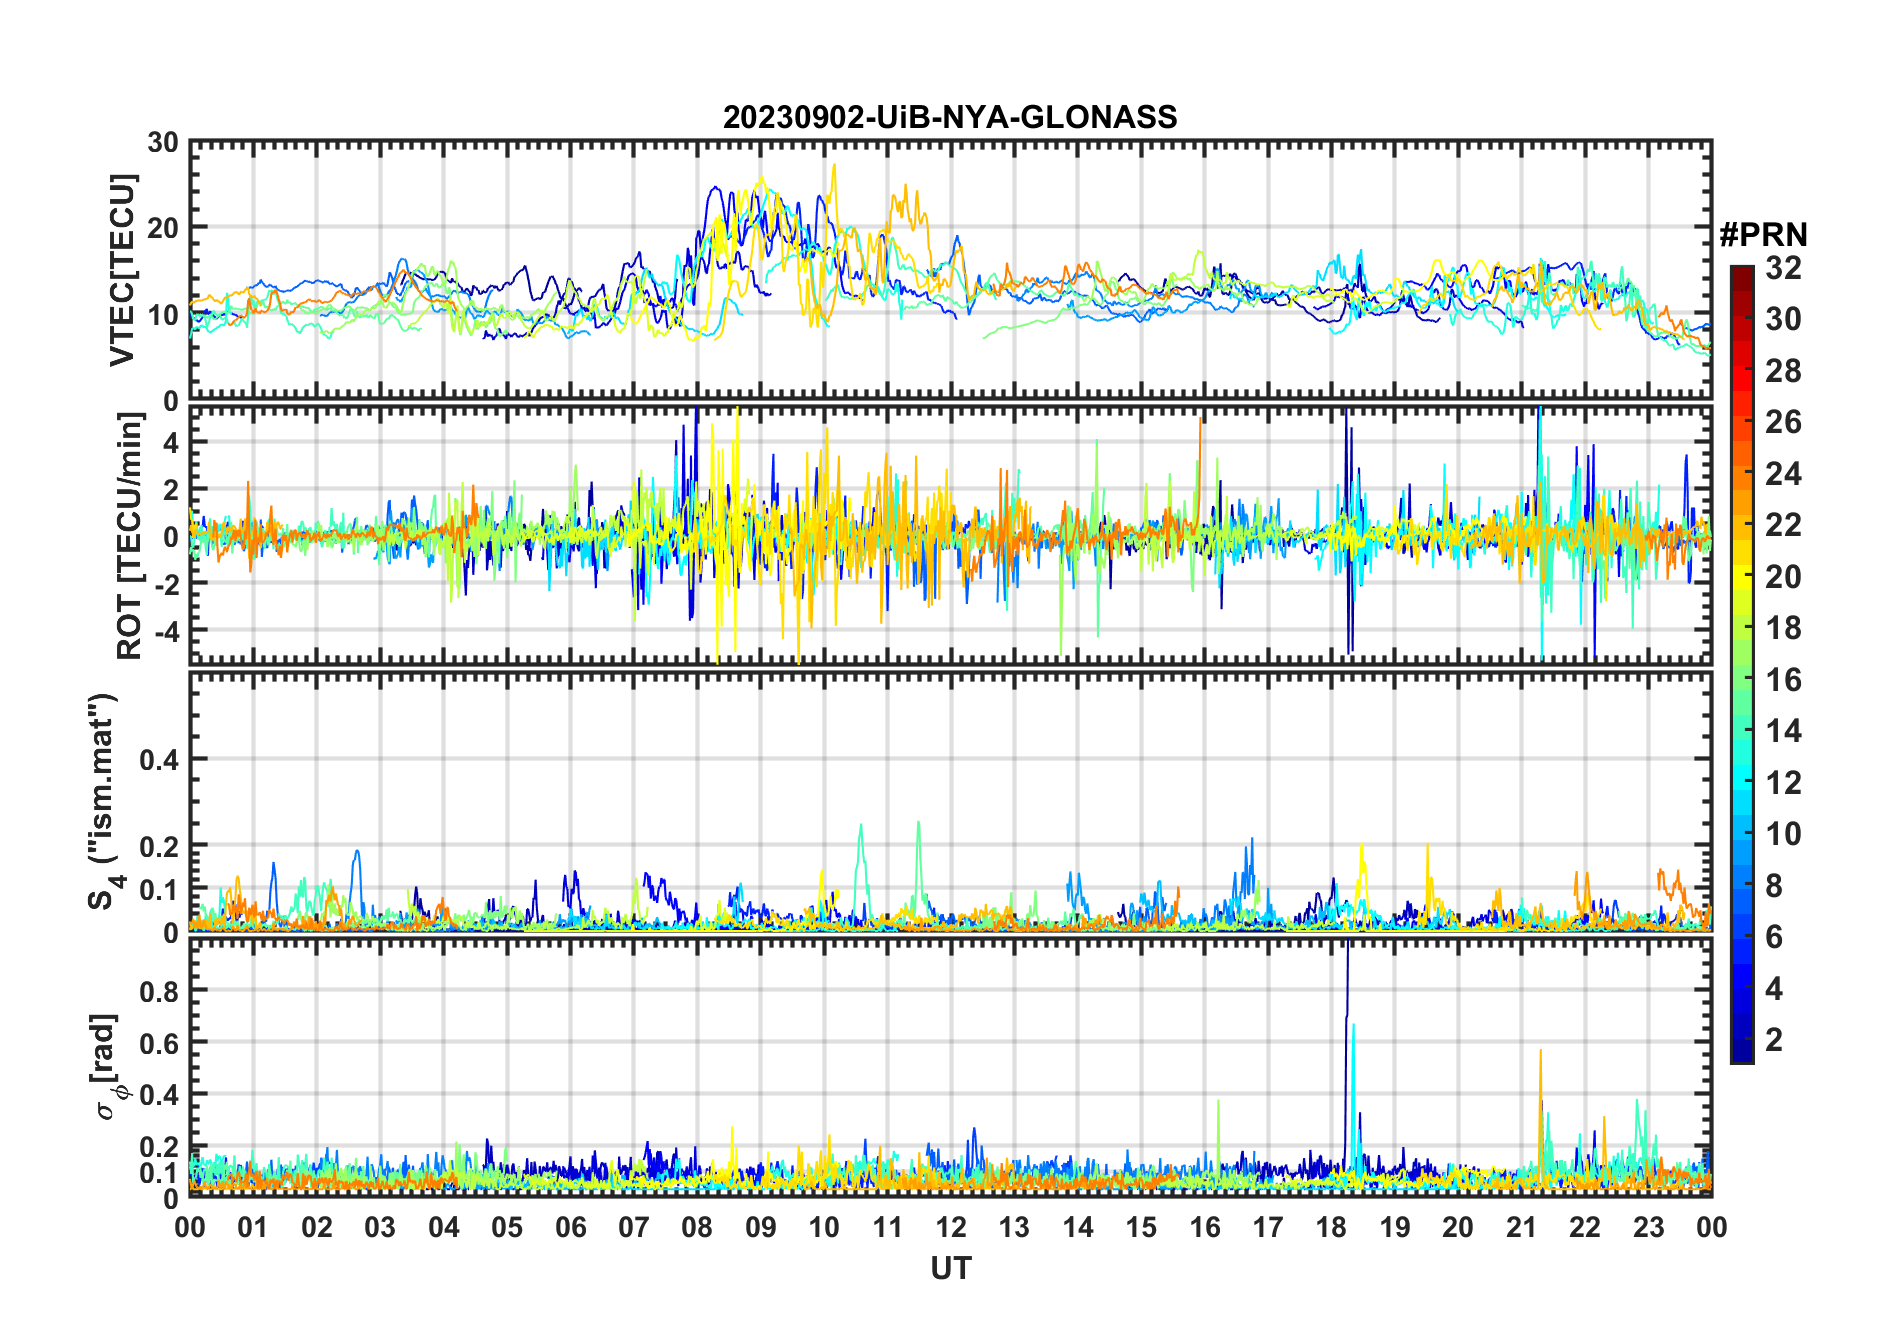Click the plot title "20230902-UiB-NYA-GLONASS"

click(x=950, y=118)
